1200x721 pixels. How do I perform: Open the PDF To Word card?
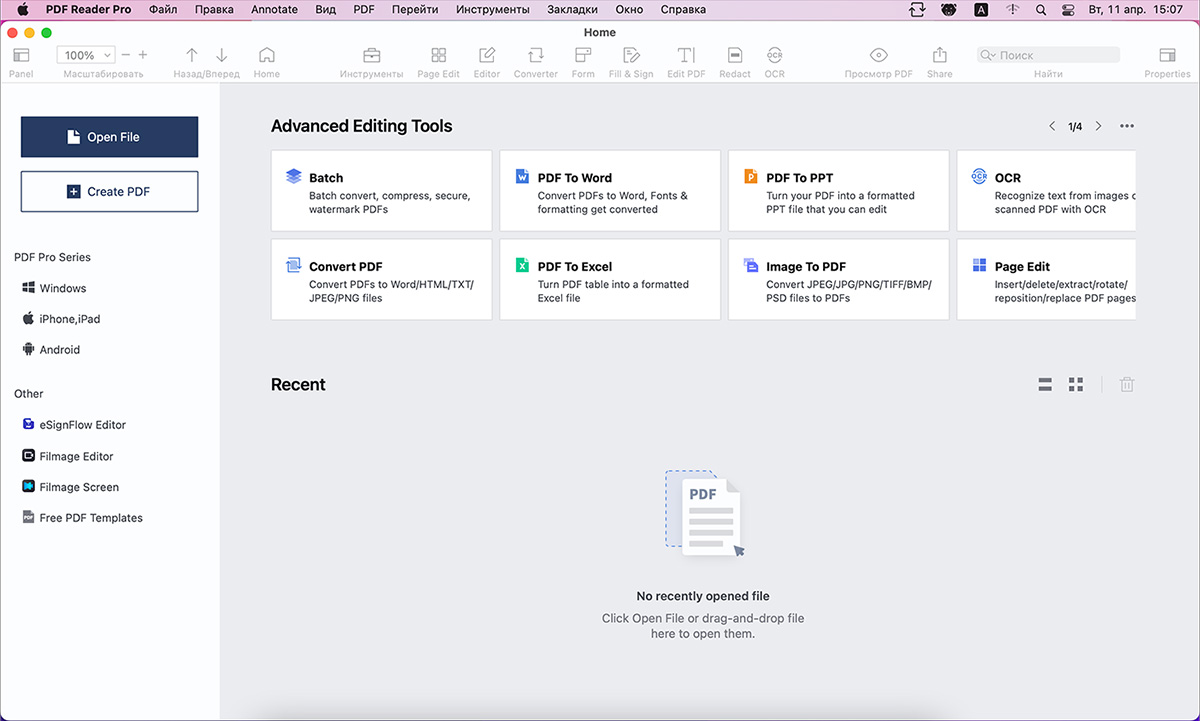click(x=610, y=191)
